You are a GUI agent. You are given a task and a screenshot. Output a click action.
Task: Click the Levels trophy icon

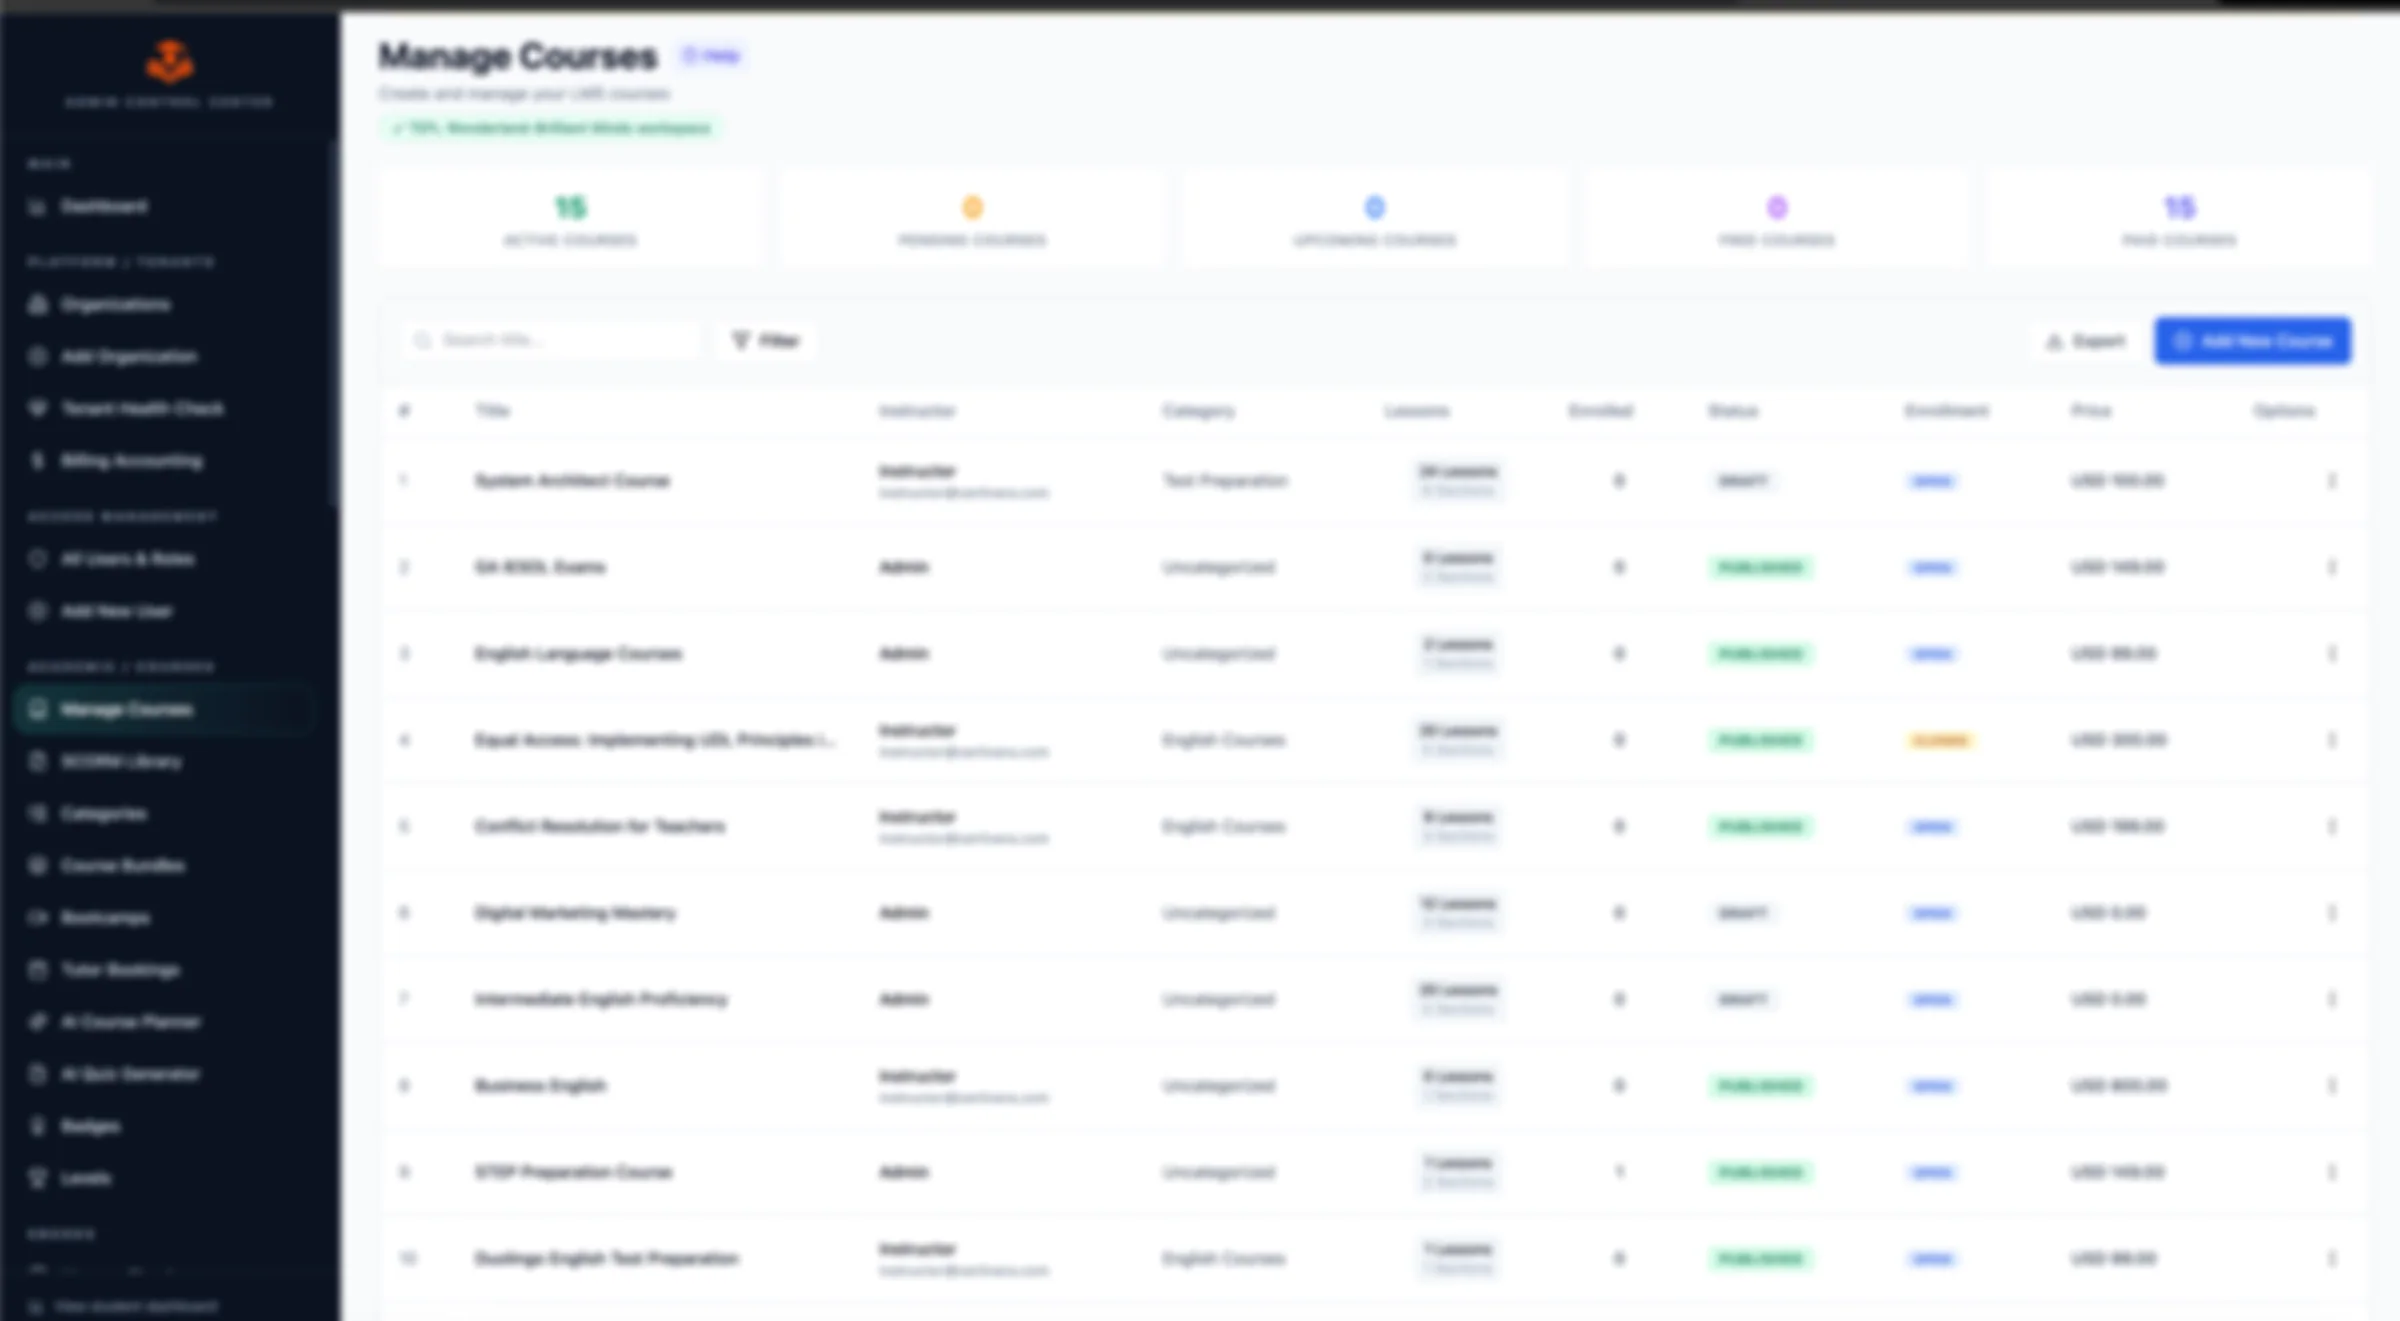(x=38, y=1178)
